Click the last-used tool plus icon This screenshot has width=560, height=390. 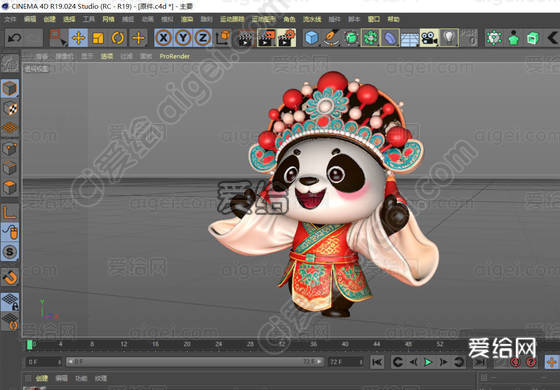click(x=138, y=38)
